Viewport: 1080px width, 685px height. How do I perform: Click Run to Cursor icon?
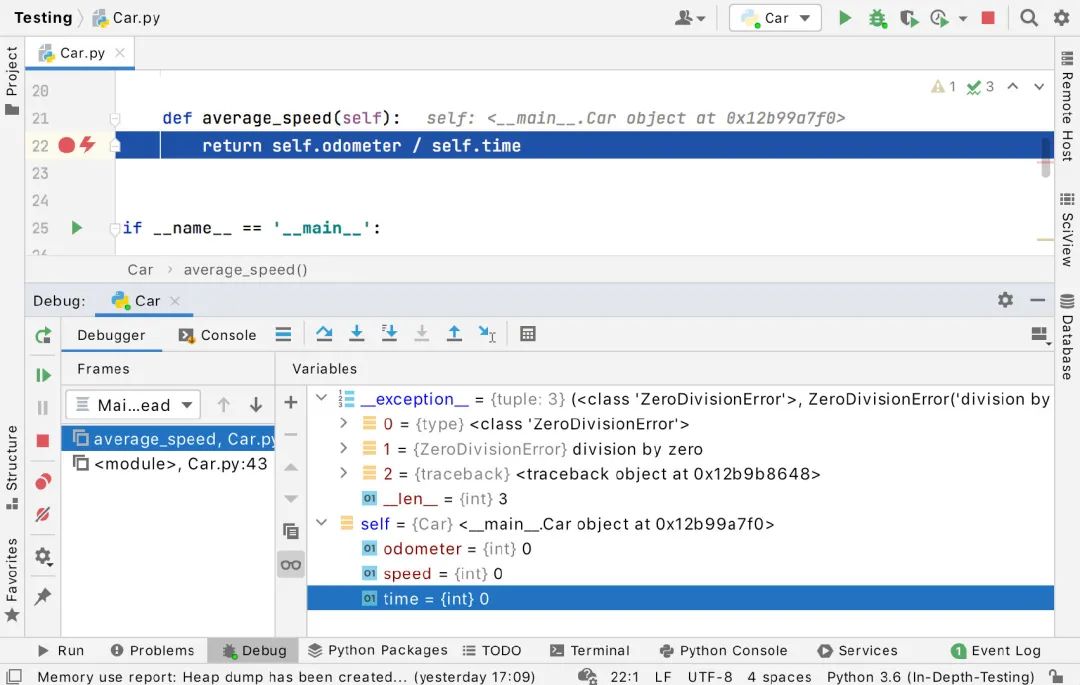pyautogui.click(x=487, y=334)
